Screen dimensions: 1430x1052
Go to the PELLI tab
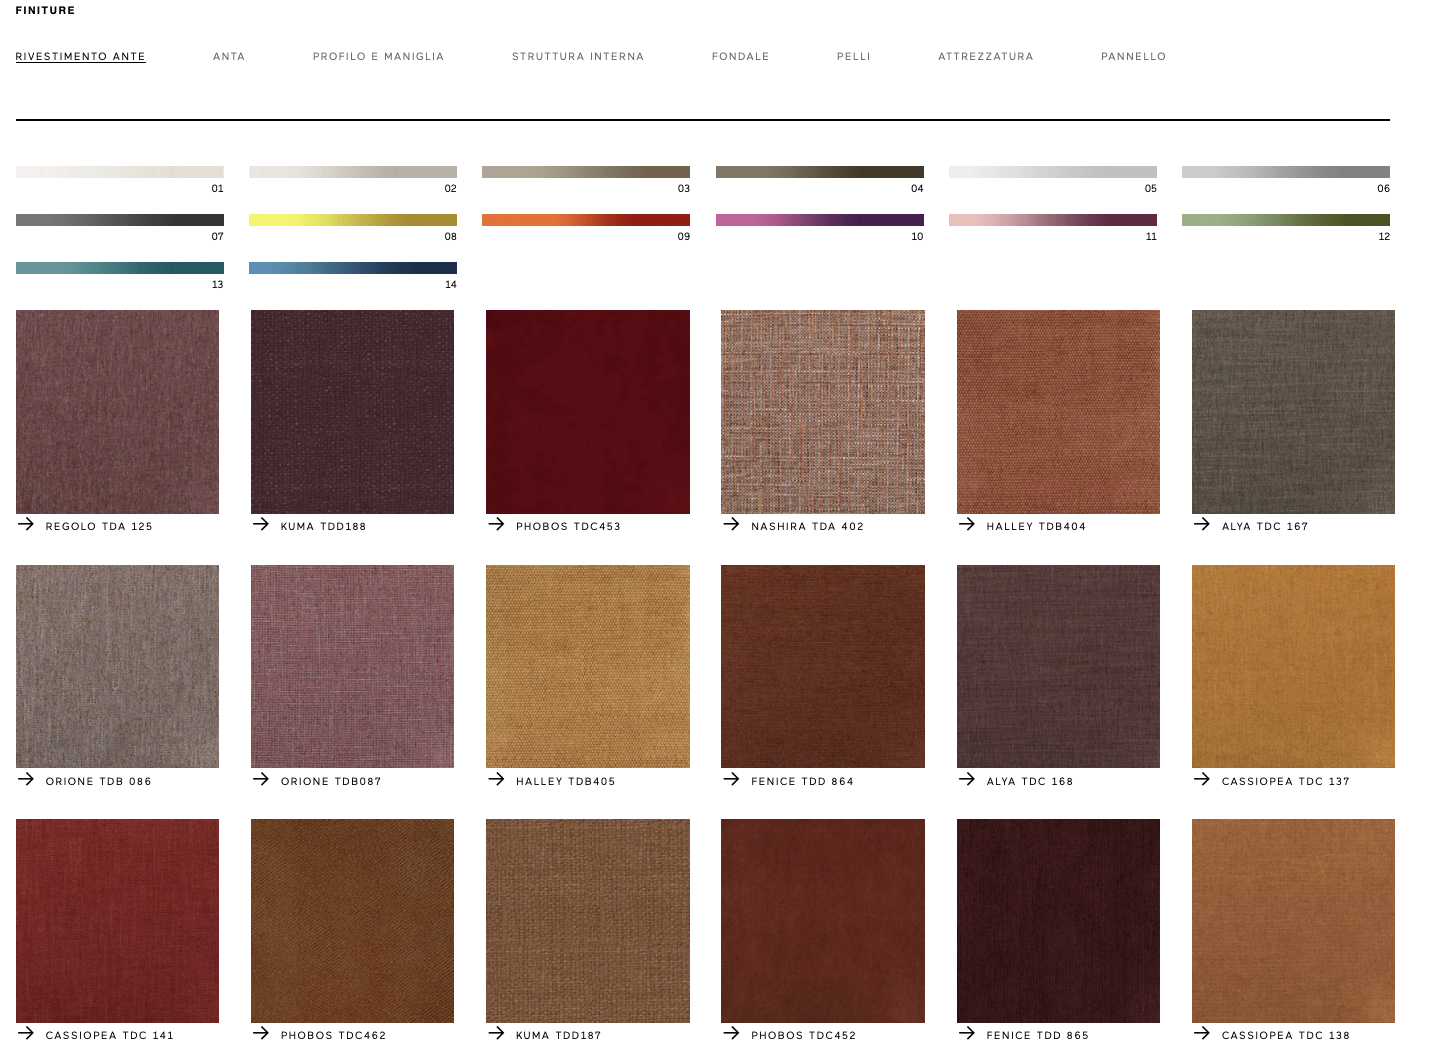coord(854,57)
